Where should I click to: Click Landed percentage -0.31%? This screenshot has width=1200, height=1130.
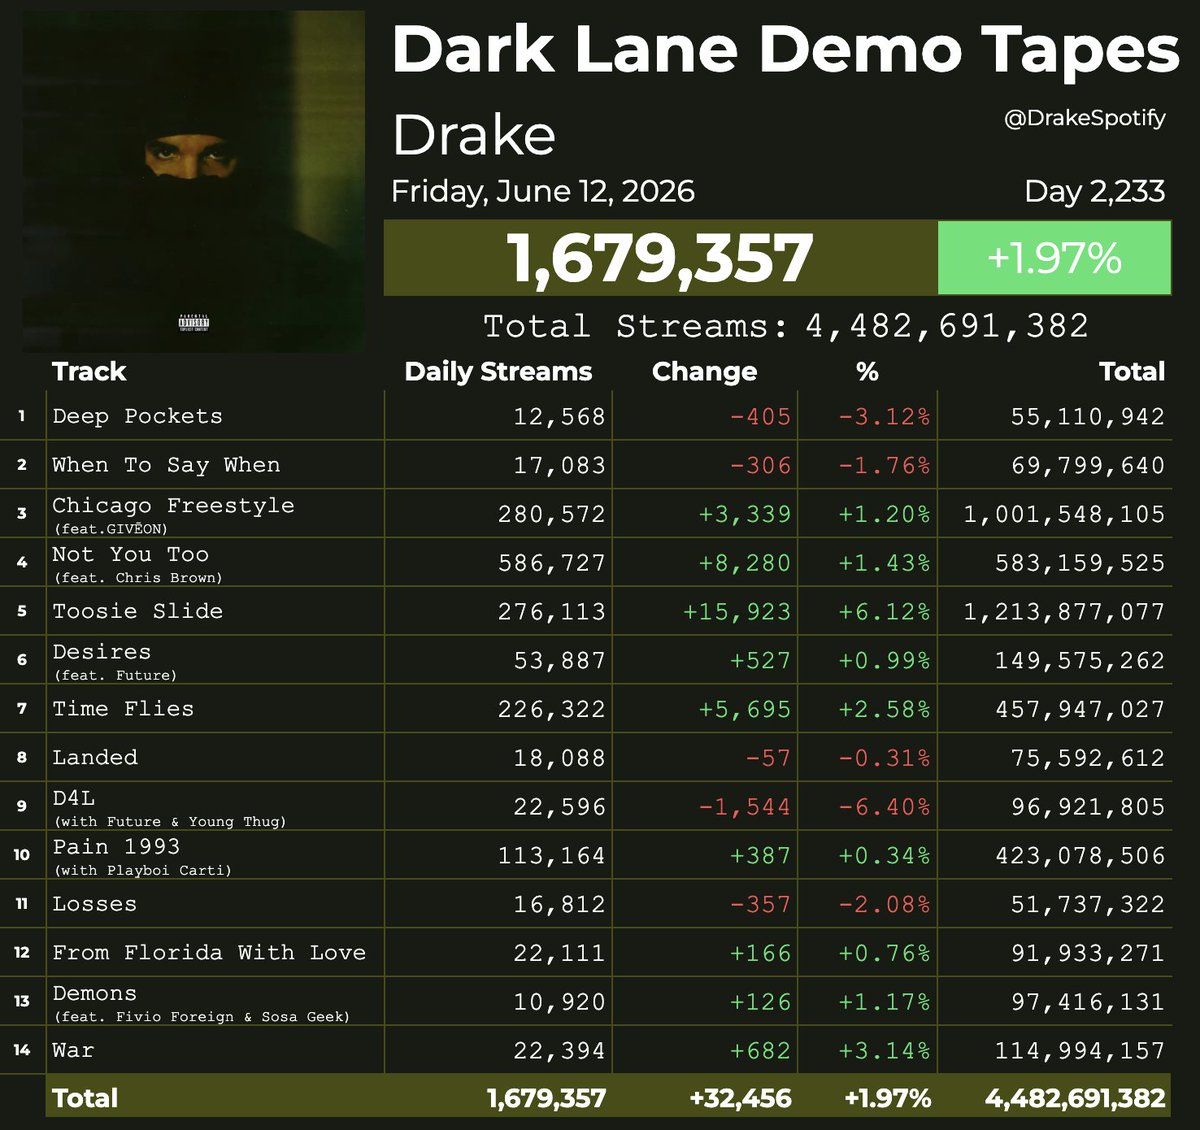pos(884,758)
